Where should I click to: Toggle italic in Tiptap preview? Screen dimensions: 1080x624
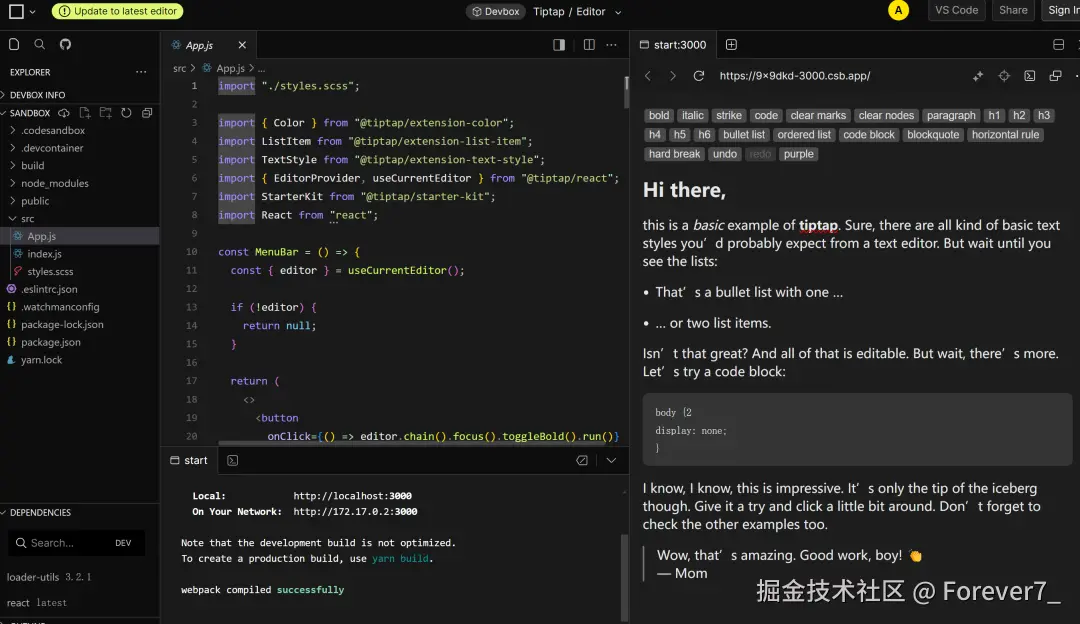[x=692, y=116]
